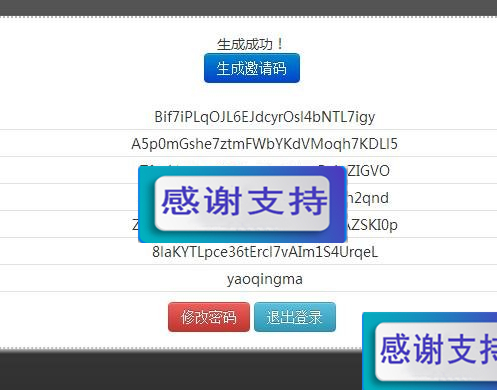This screenshot has width=497, height=390.
Task: Click the bottom-right corner 感谢支持 banner
Action: pos(430,351)
